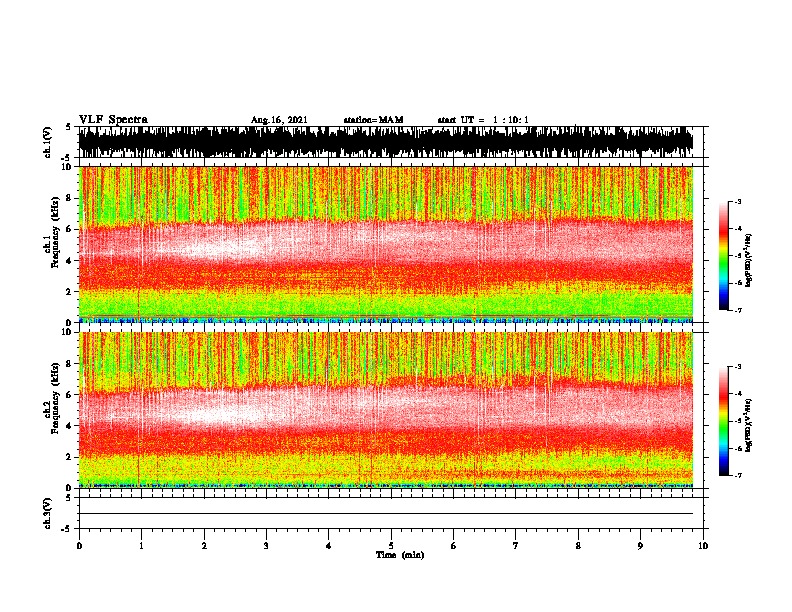Screen dimensions: 792x612
Task: Click the "-7" label on ch.2 color scale
Action: tap(737, 475)
